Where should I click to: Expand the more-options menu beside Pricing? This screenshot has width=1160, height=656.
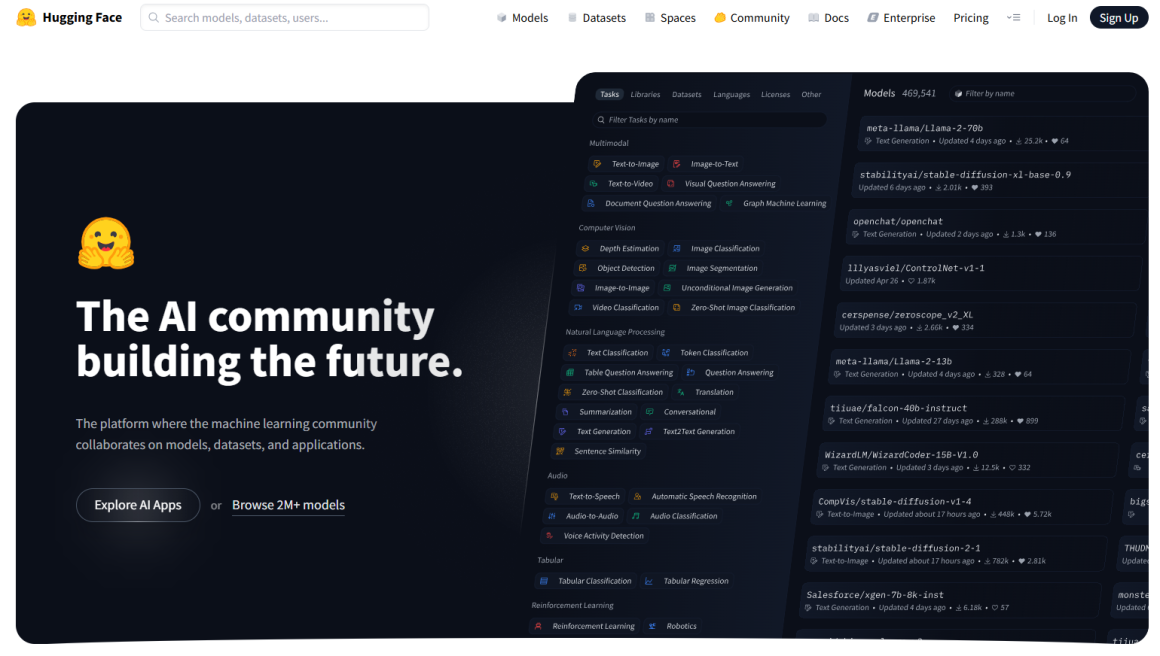click(1013, 18)
